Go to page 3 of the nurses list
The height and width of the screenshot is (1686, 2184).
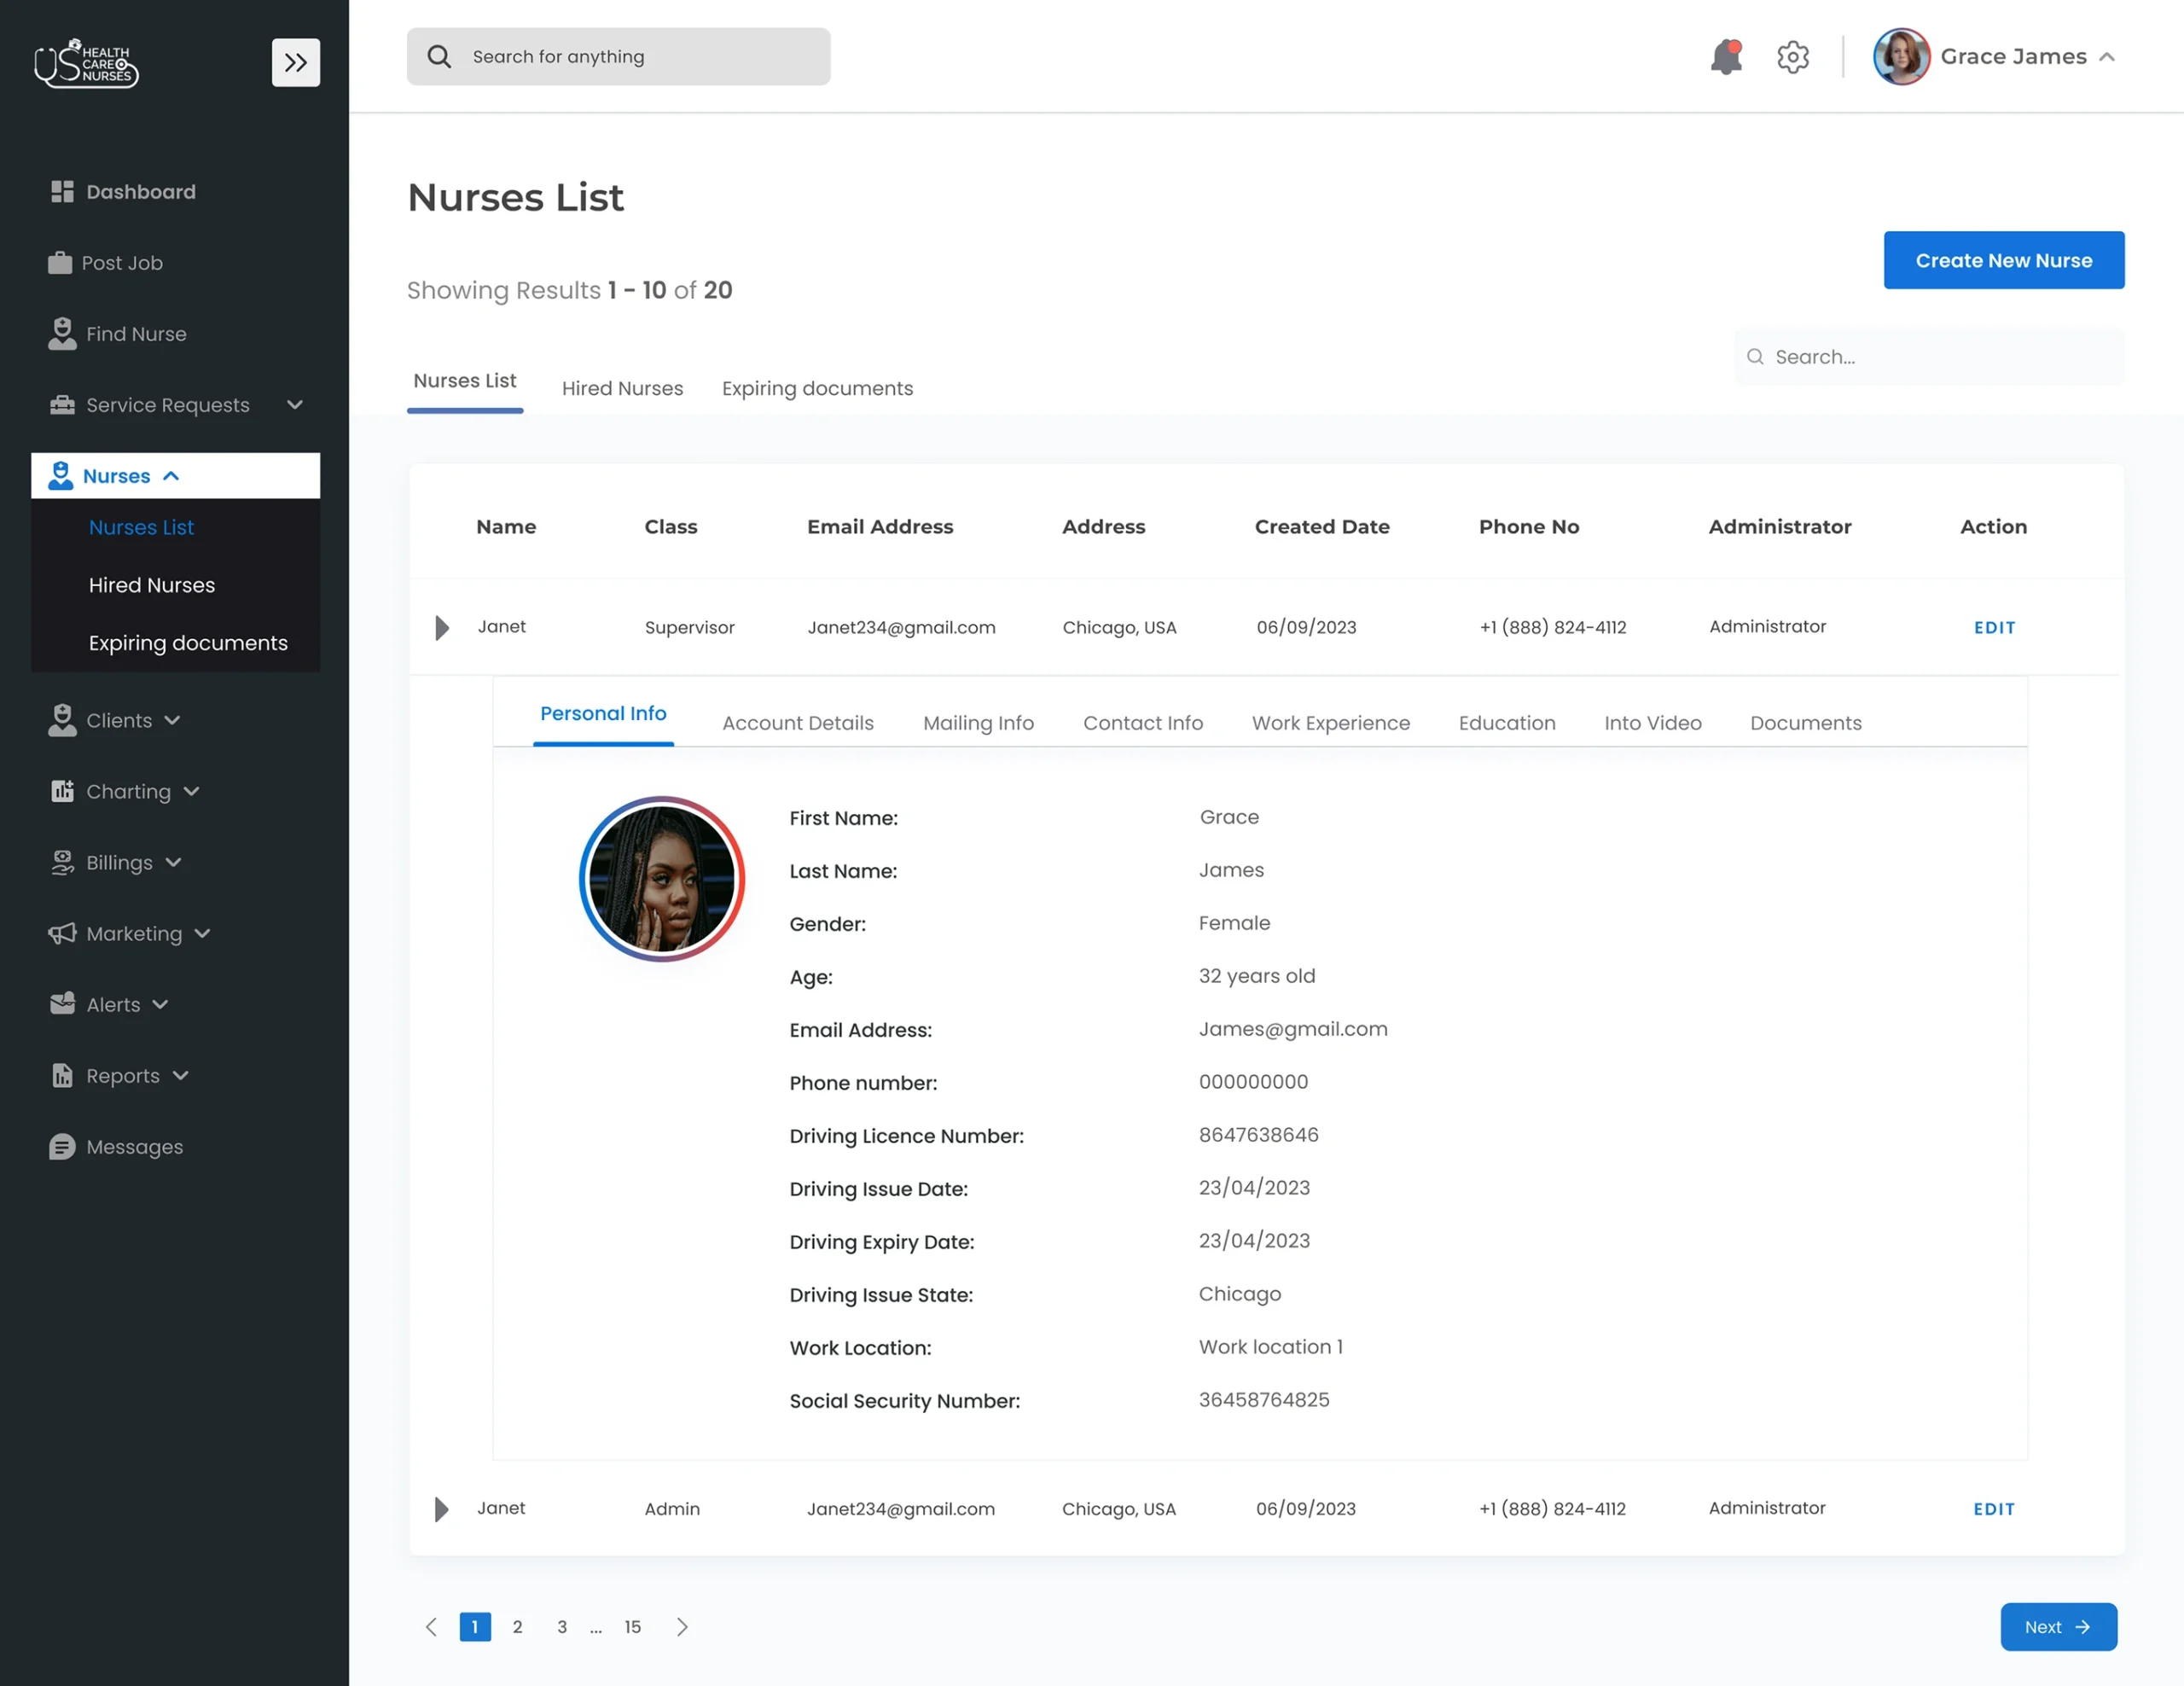pyautogui.click(x=562, y=1627)
